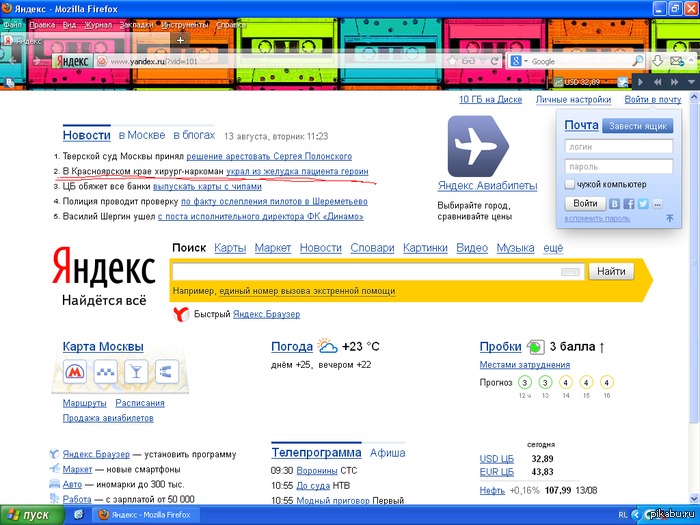
Task: Click the fast-forward button in media toolbar
Action: coord(674,82)
